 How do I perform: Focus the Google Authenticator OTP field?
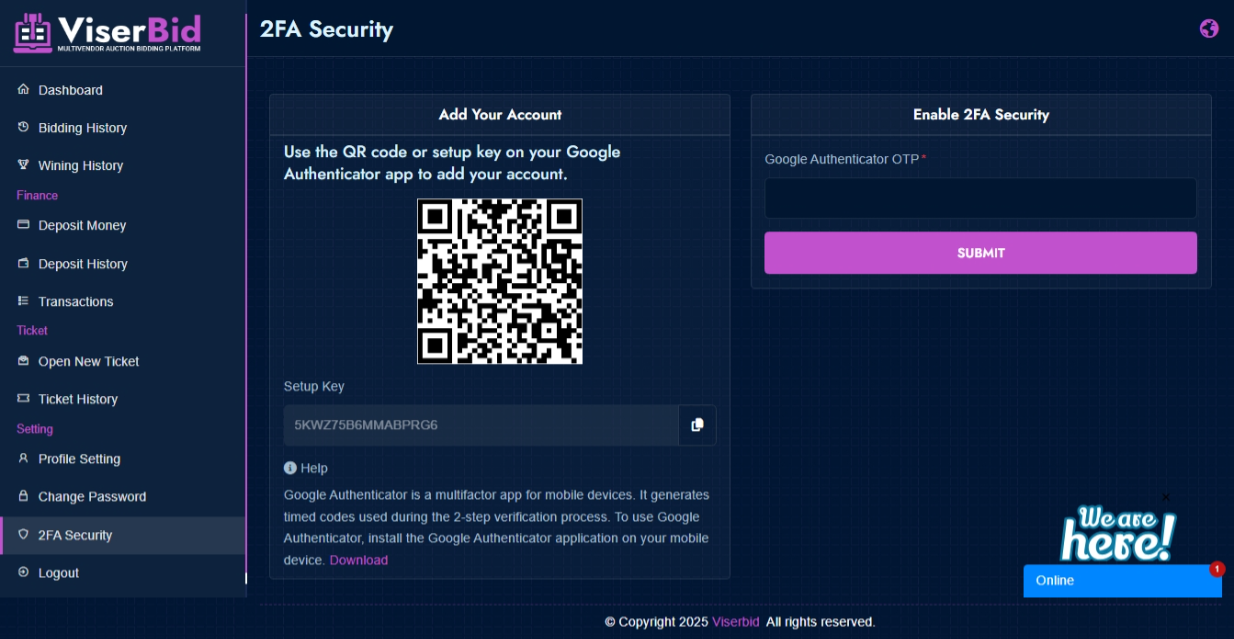980,198
